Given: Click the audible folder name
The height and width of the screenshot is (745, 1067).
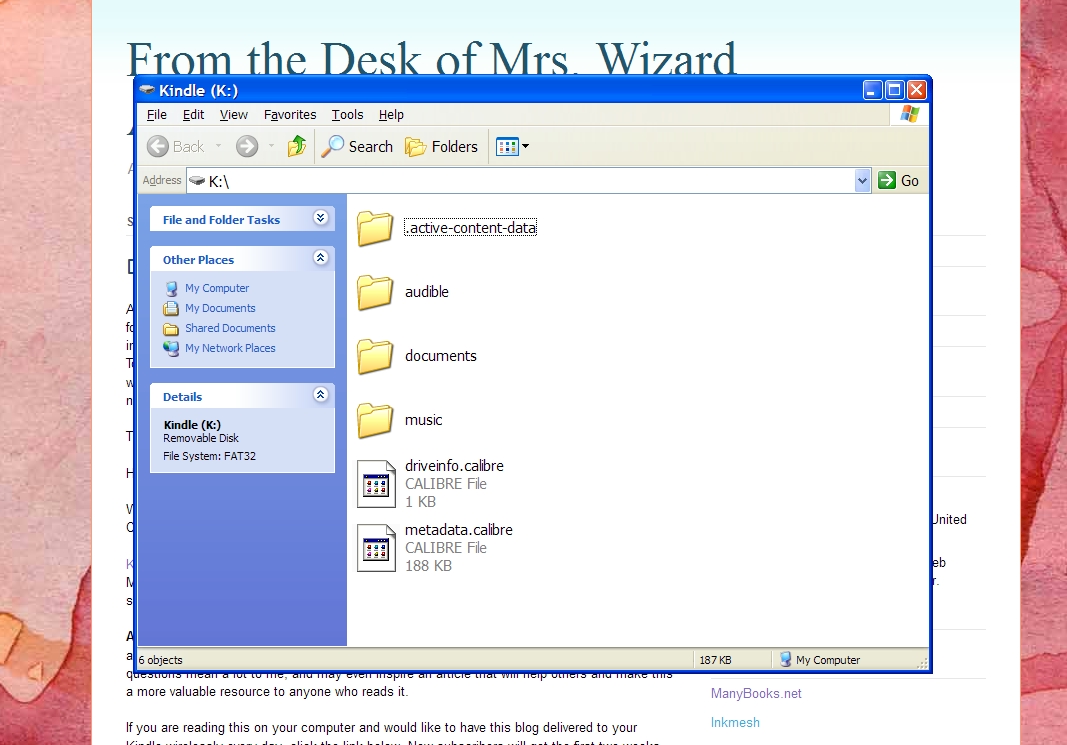Looking at the screenshot, I should 427,291.
